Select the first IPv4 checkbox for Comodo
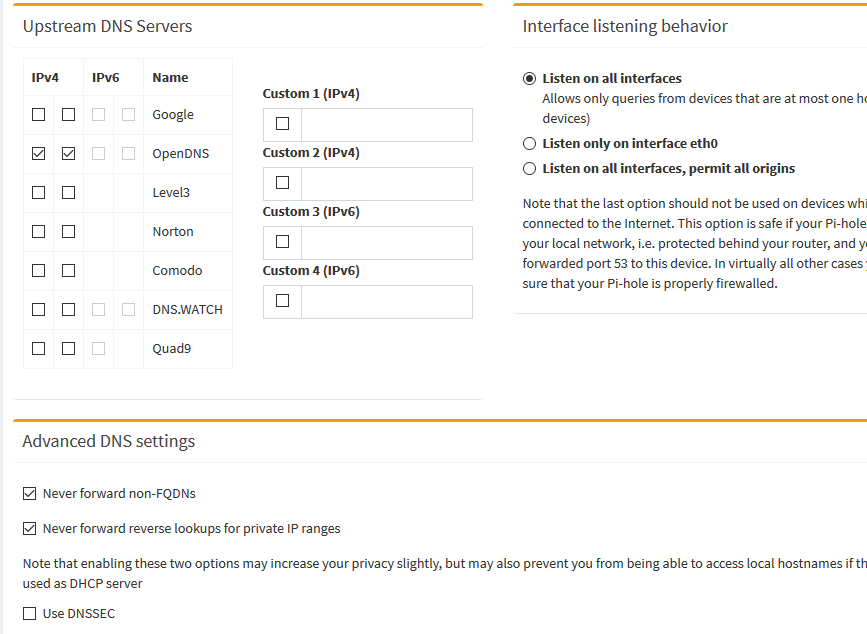 (x=39, y=270)
